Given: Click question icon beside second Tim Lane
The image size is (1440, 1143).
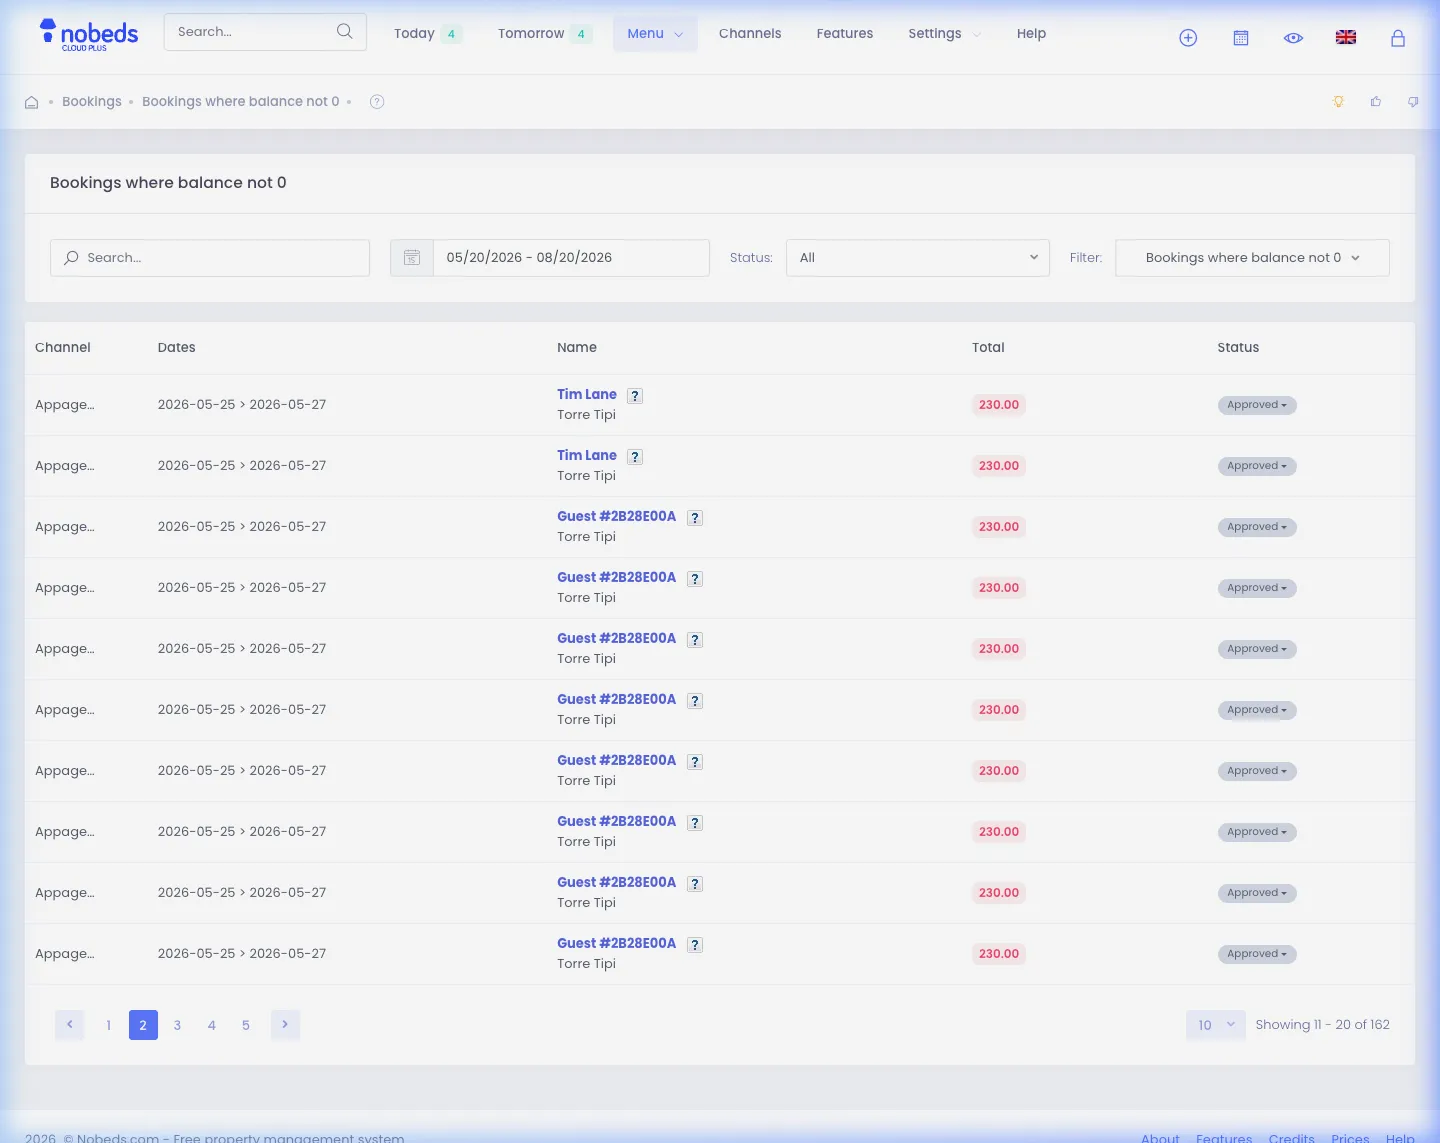Looking at the screenshot, I should point(635,457).
